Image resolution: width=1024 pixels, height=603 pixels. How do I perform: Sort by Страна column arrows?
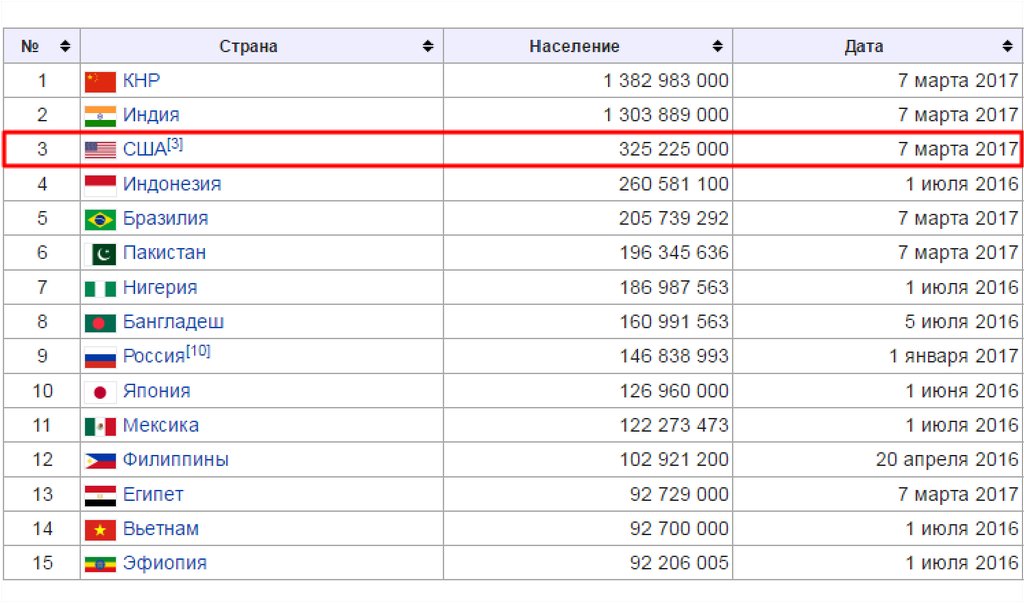[428, 46]
